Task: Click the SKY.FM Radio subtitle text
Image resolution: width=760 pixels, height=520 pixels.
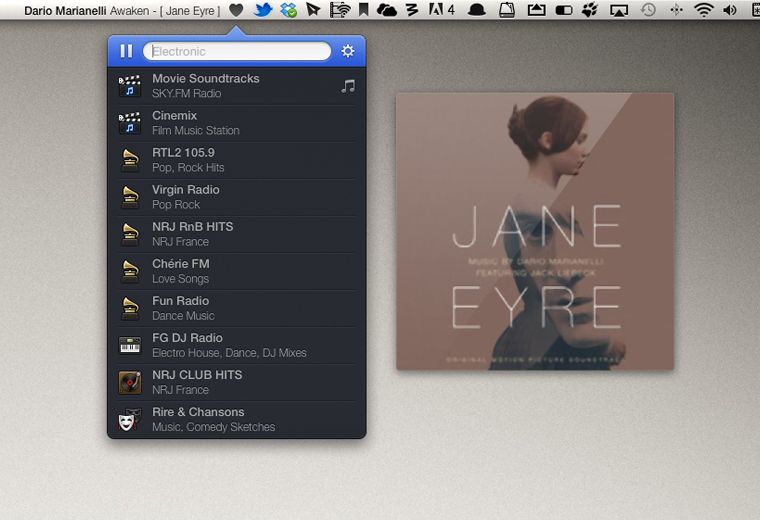Action: [x=187, y=94]
